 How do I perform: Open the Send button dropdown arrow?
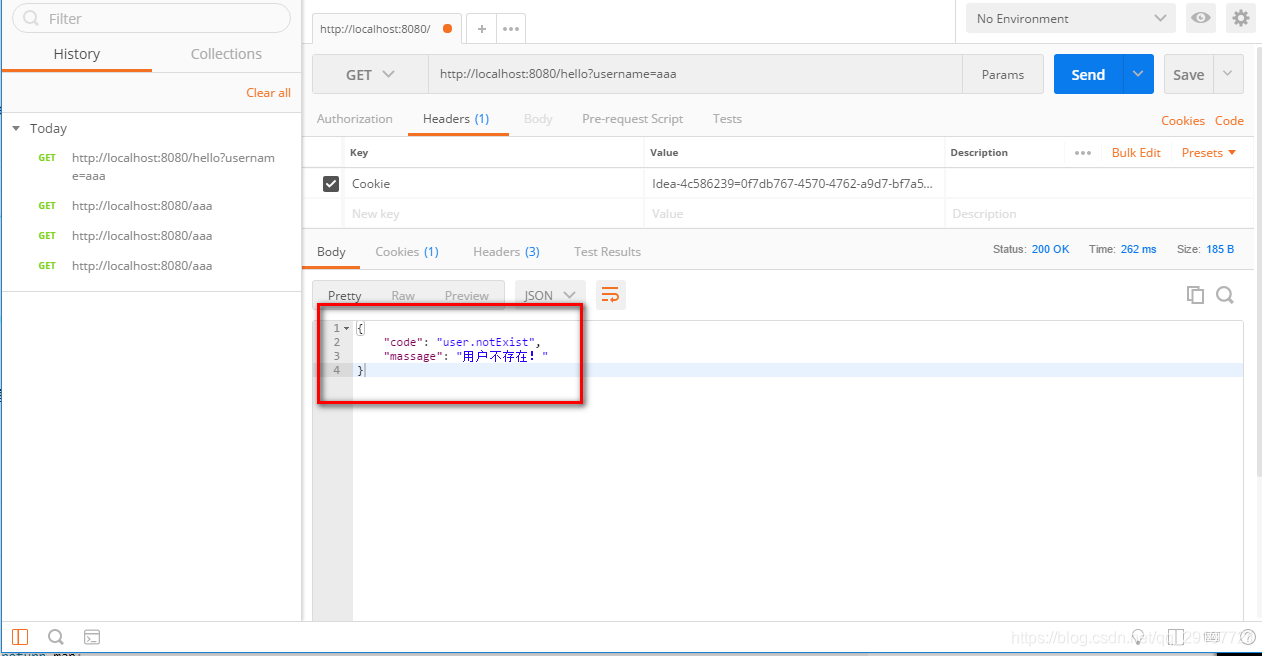1138,74
